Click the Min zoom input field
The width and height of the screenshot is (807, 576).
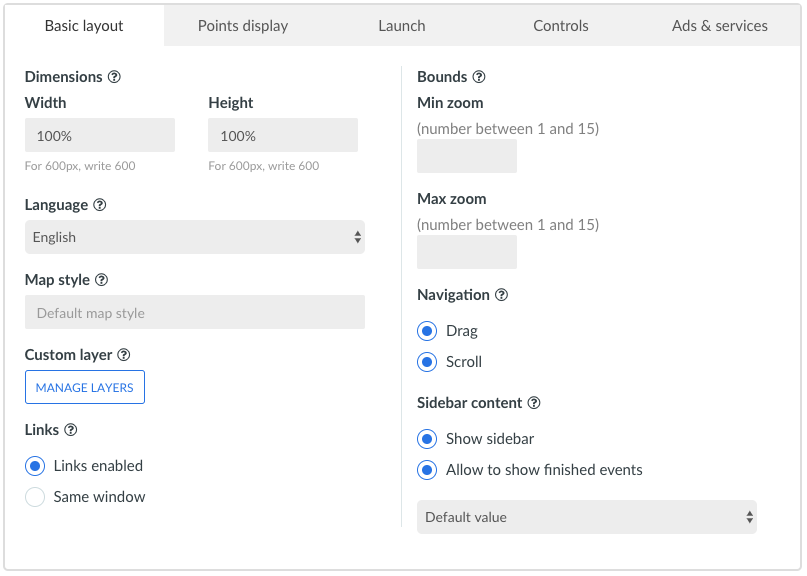coord(466,156)
